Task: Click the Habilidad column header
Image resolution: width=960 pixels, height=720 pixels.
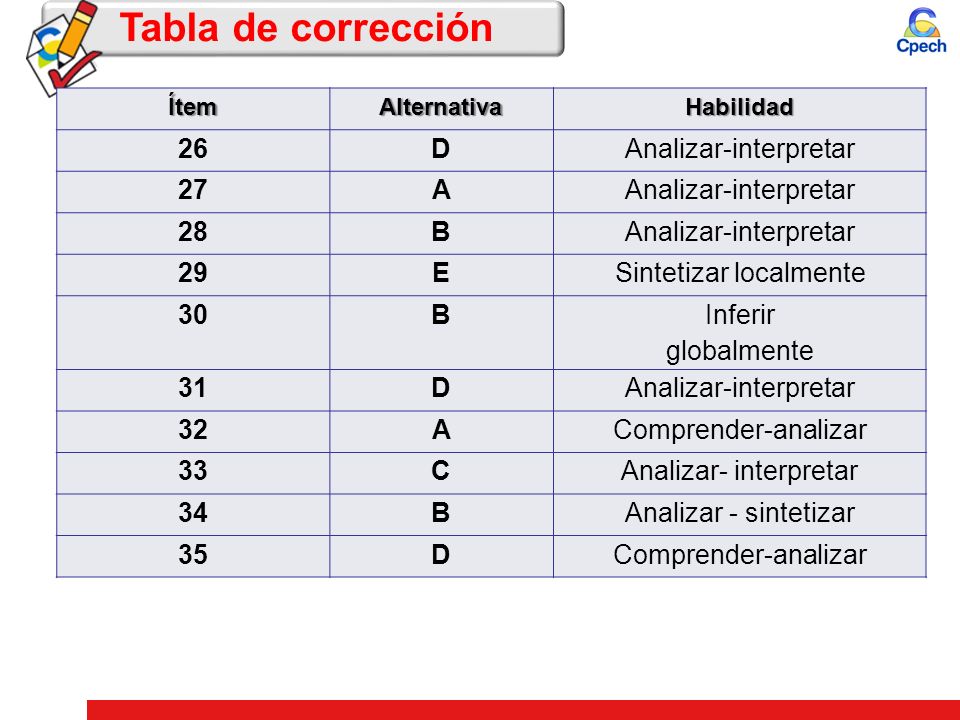Action: coord(740,108)
